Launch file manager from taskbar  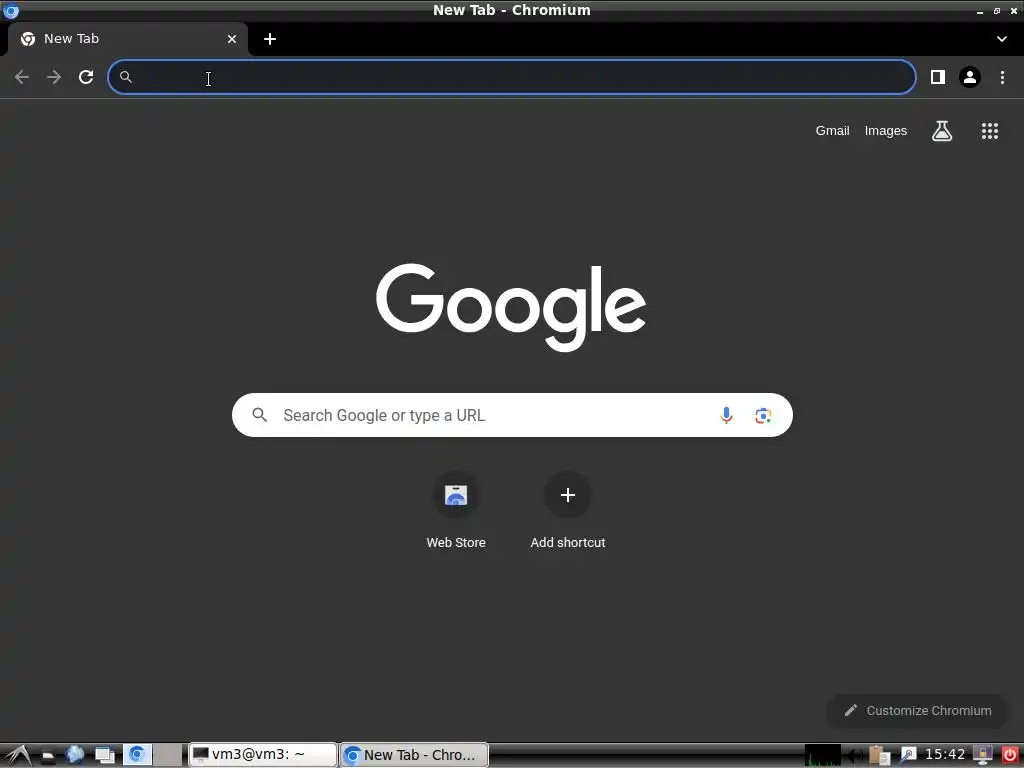coord(48,756)
